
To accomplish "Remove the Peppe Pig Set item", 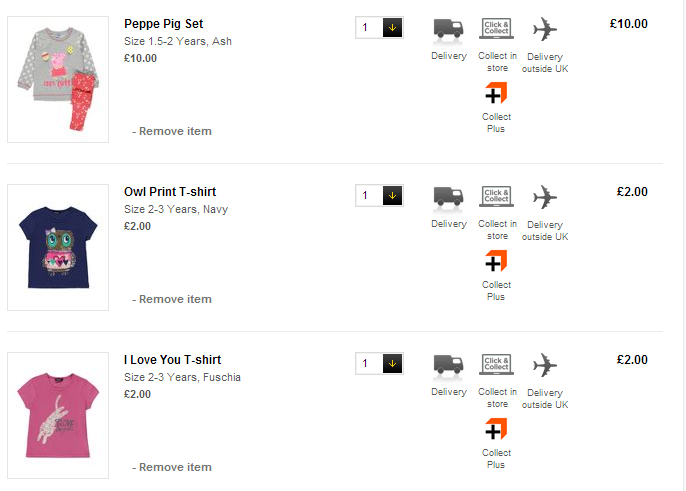I will click(175, 131).
